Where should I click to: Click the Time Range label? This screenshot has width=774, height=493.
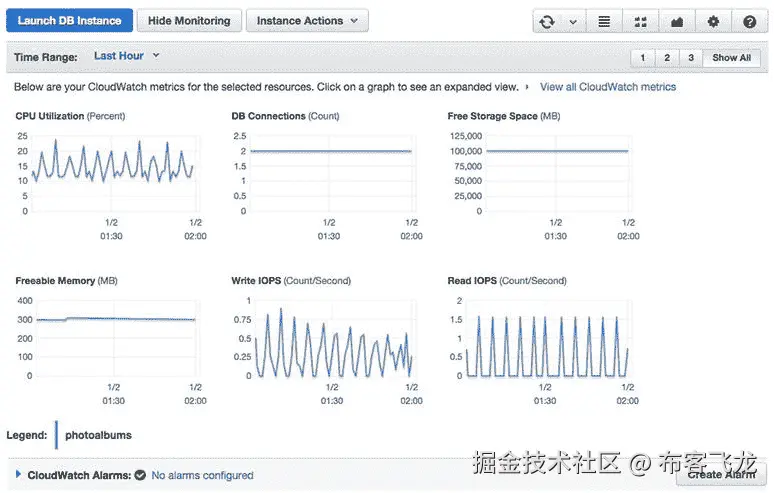coord(46,57)
